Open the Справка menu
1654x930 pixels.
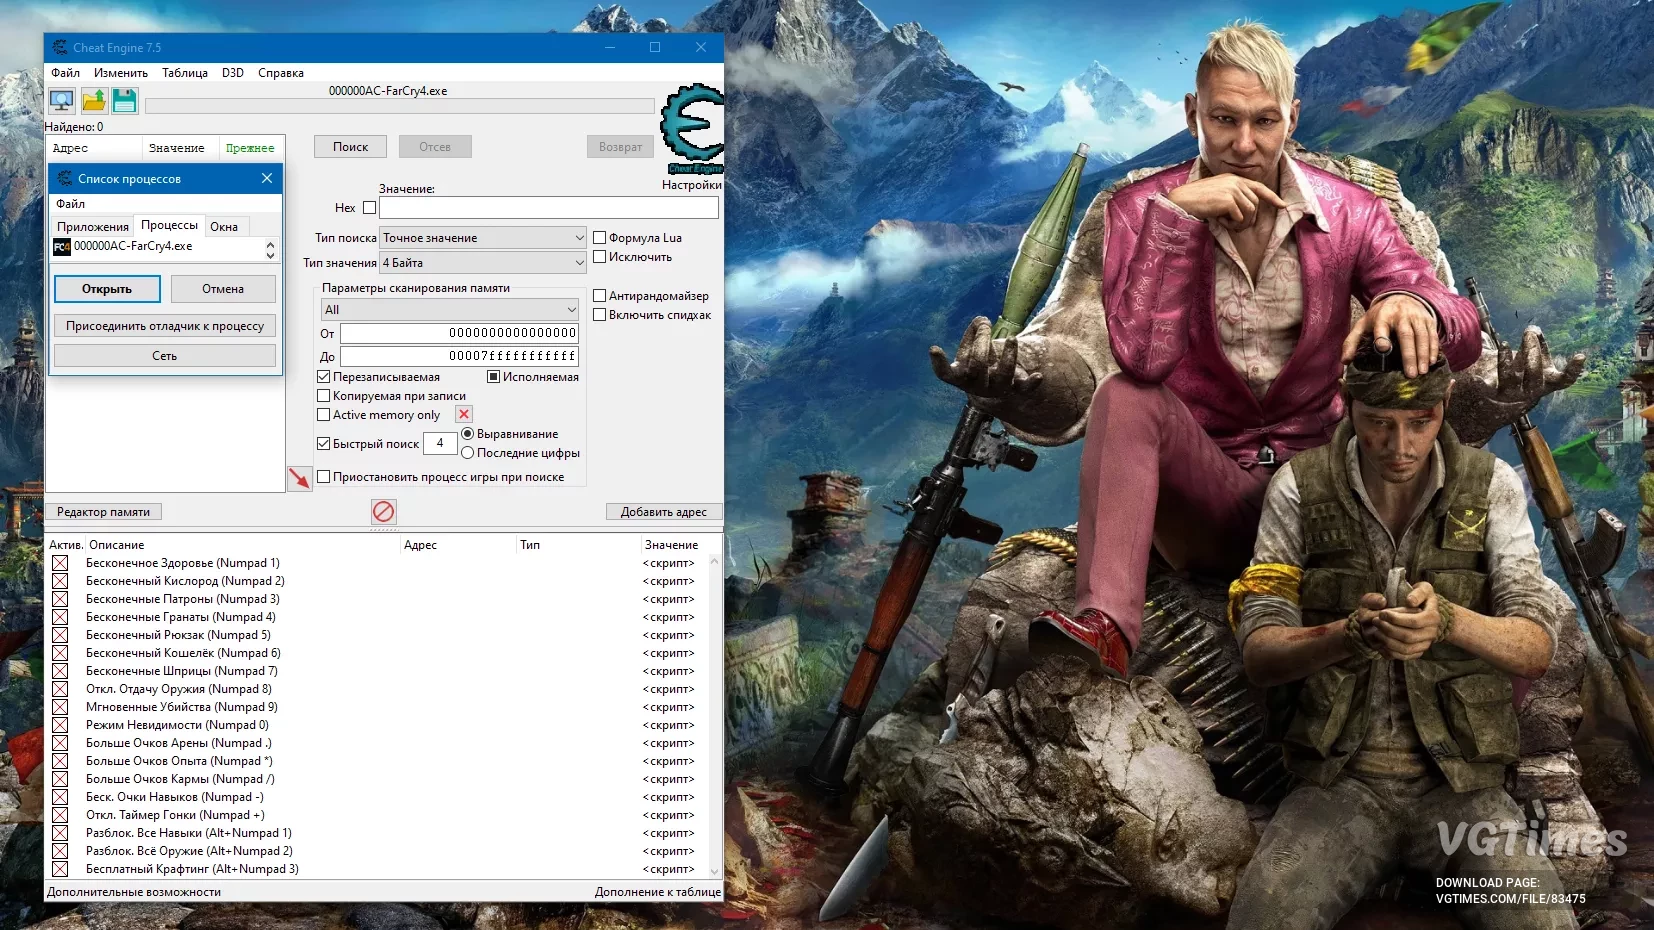pos(281,73)
